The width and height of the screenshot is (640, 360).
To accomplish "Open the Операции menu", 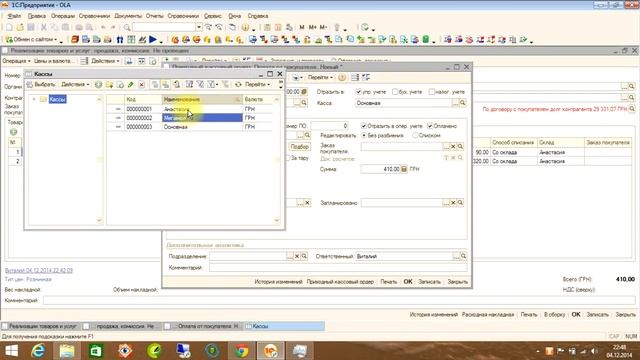I will (63, 16).
